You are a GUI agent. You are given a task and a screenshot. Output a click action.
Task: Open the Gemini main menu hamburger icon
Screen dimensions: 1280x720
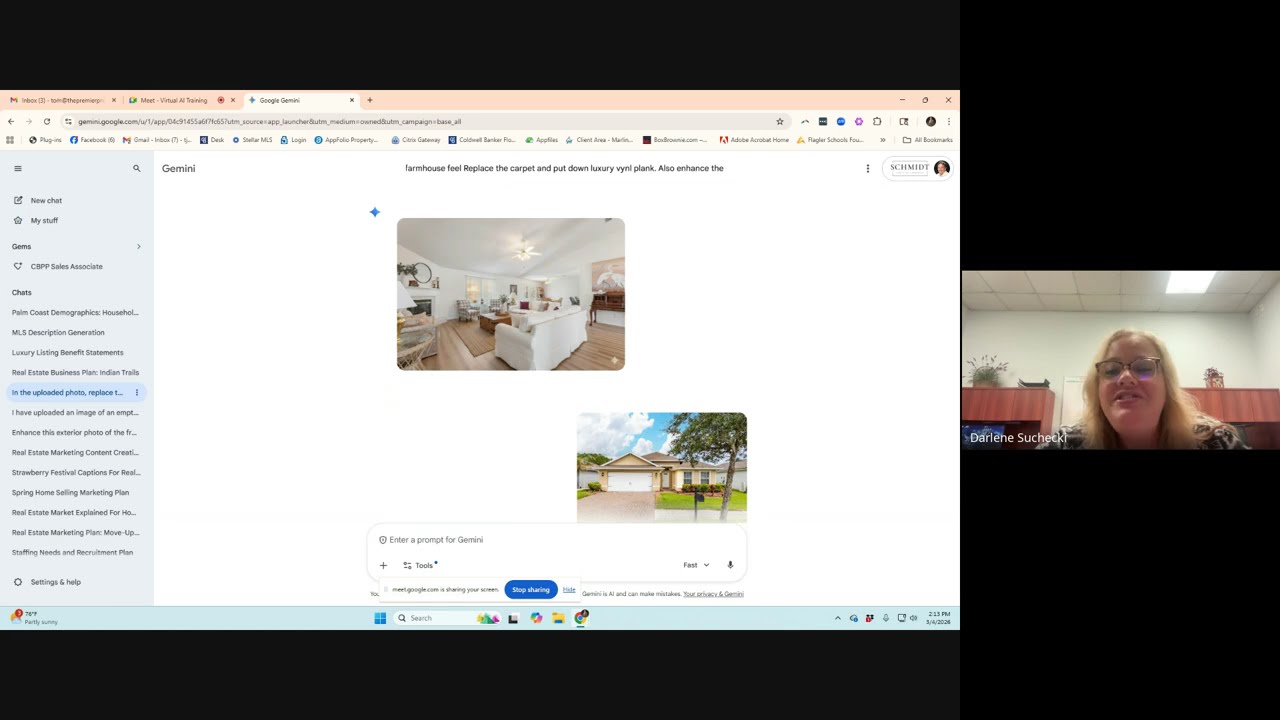[17, 168]
